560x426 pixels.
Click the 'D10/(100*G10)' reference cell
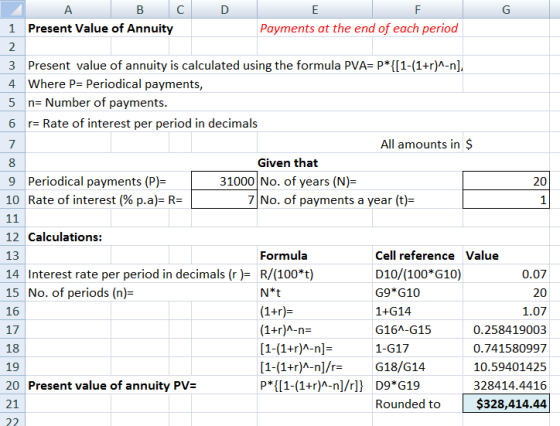tap(418, 274)
